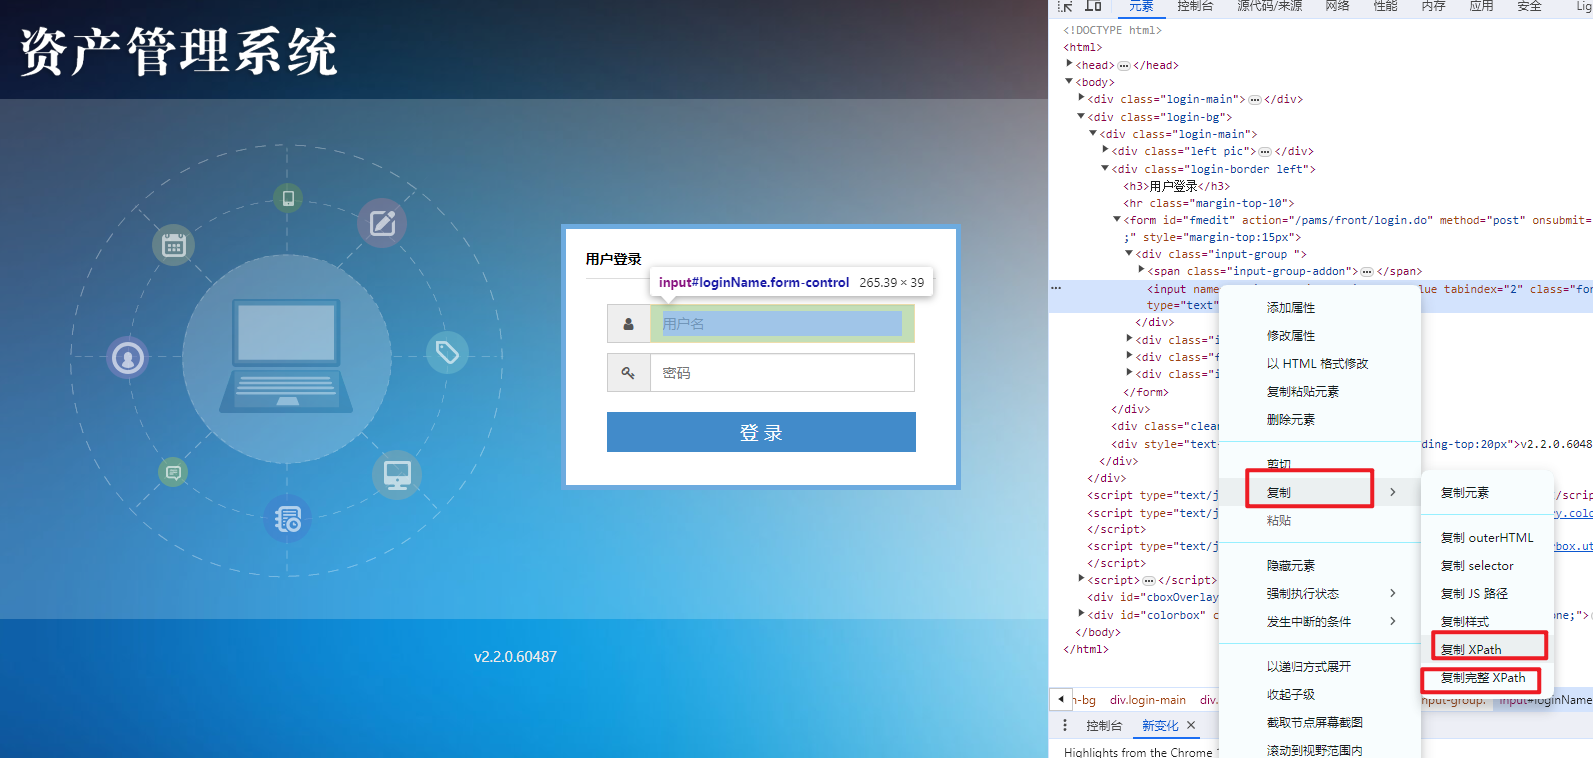This screenshot has width=1593, height=758.
Task: Switch to the 性能 tab
Action: 1385,6
